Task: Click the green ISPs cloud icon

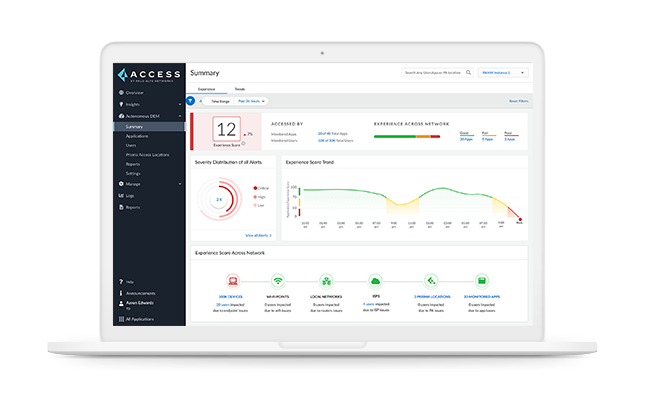Action: [376, 281]
